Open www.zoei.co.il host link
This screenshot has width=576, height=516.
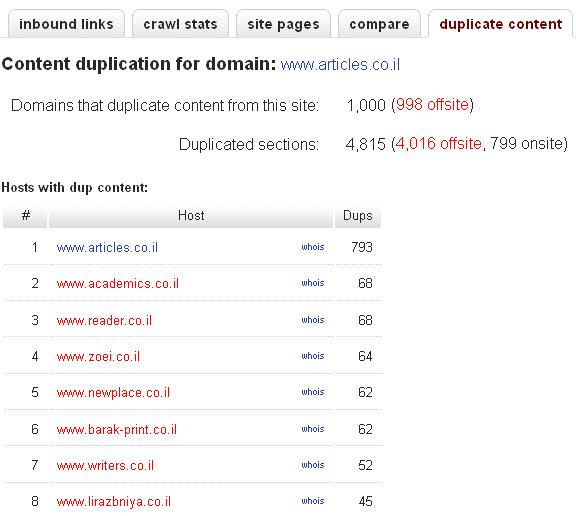coord(98,357)
